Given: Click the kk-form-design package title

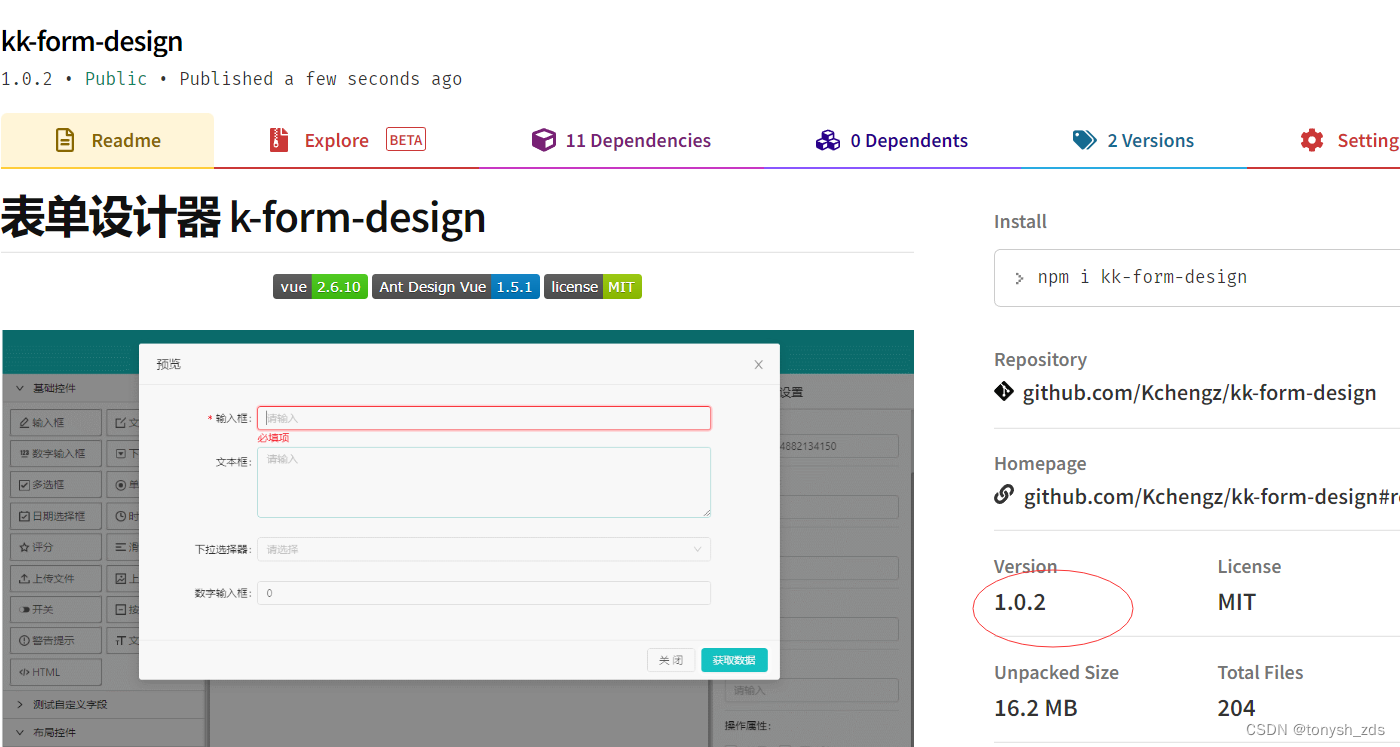Looking at the screenshot, I should pyautogui.click(x=92, y=41).
